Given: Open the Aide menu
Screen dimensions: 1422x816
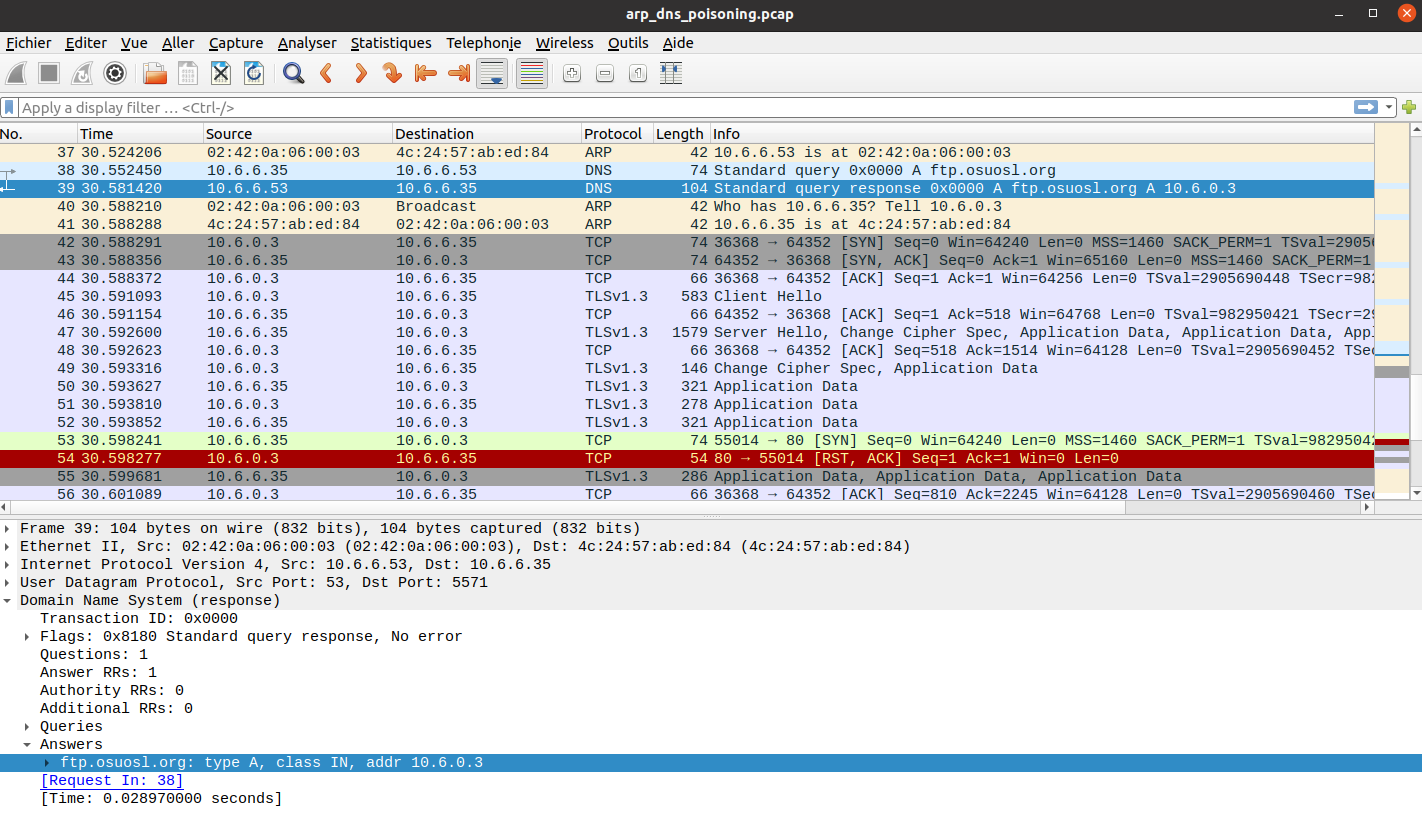Looking at the screenshot, I should (x=678, y=43).
